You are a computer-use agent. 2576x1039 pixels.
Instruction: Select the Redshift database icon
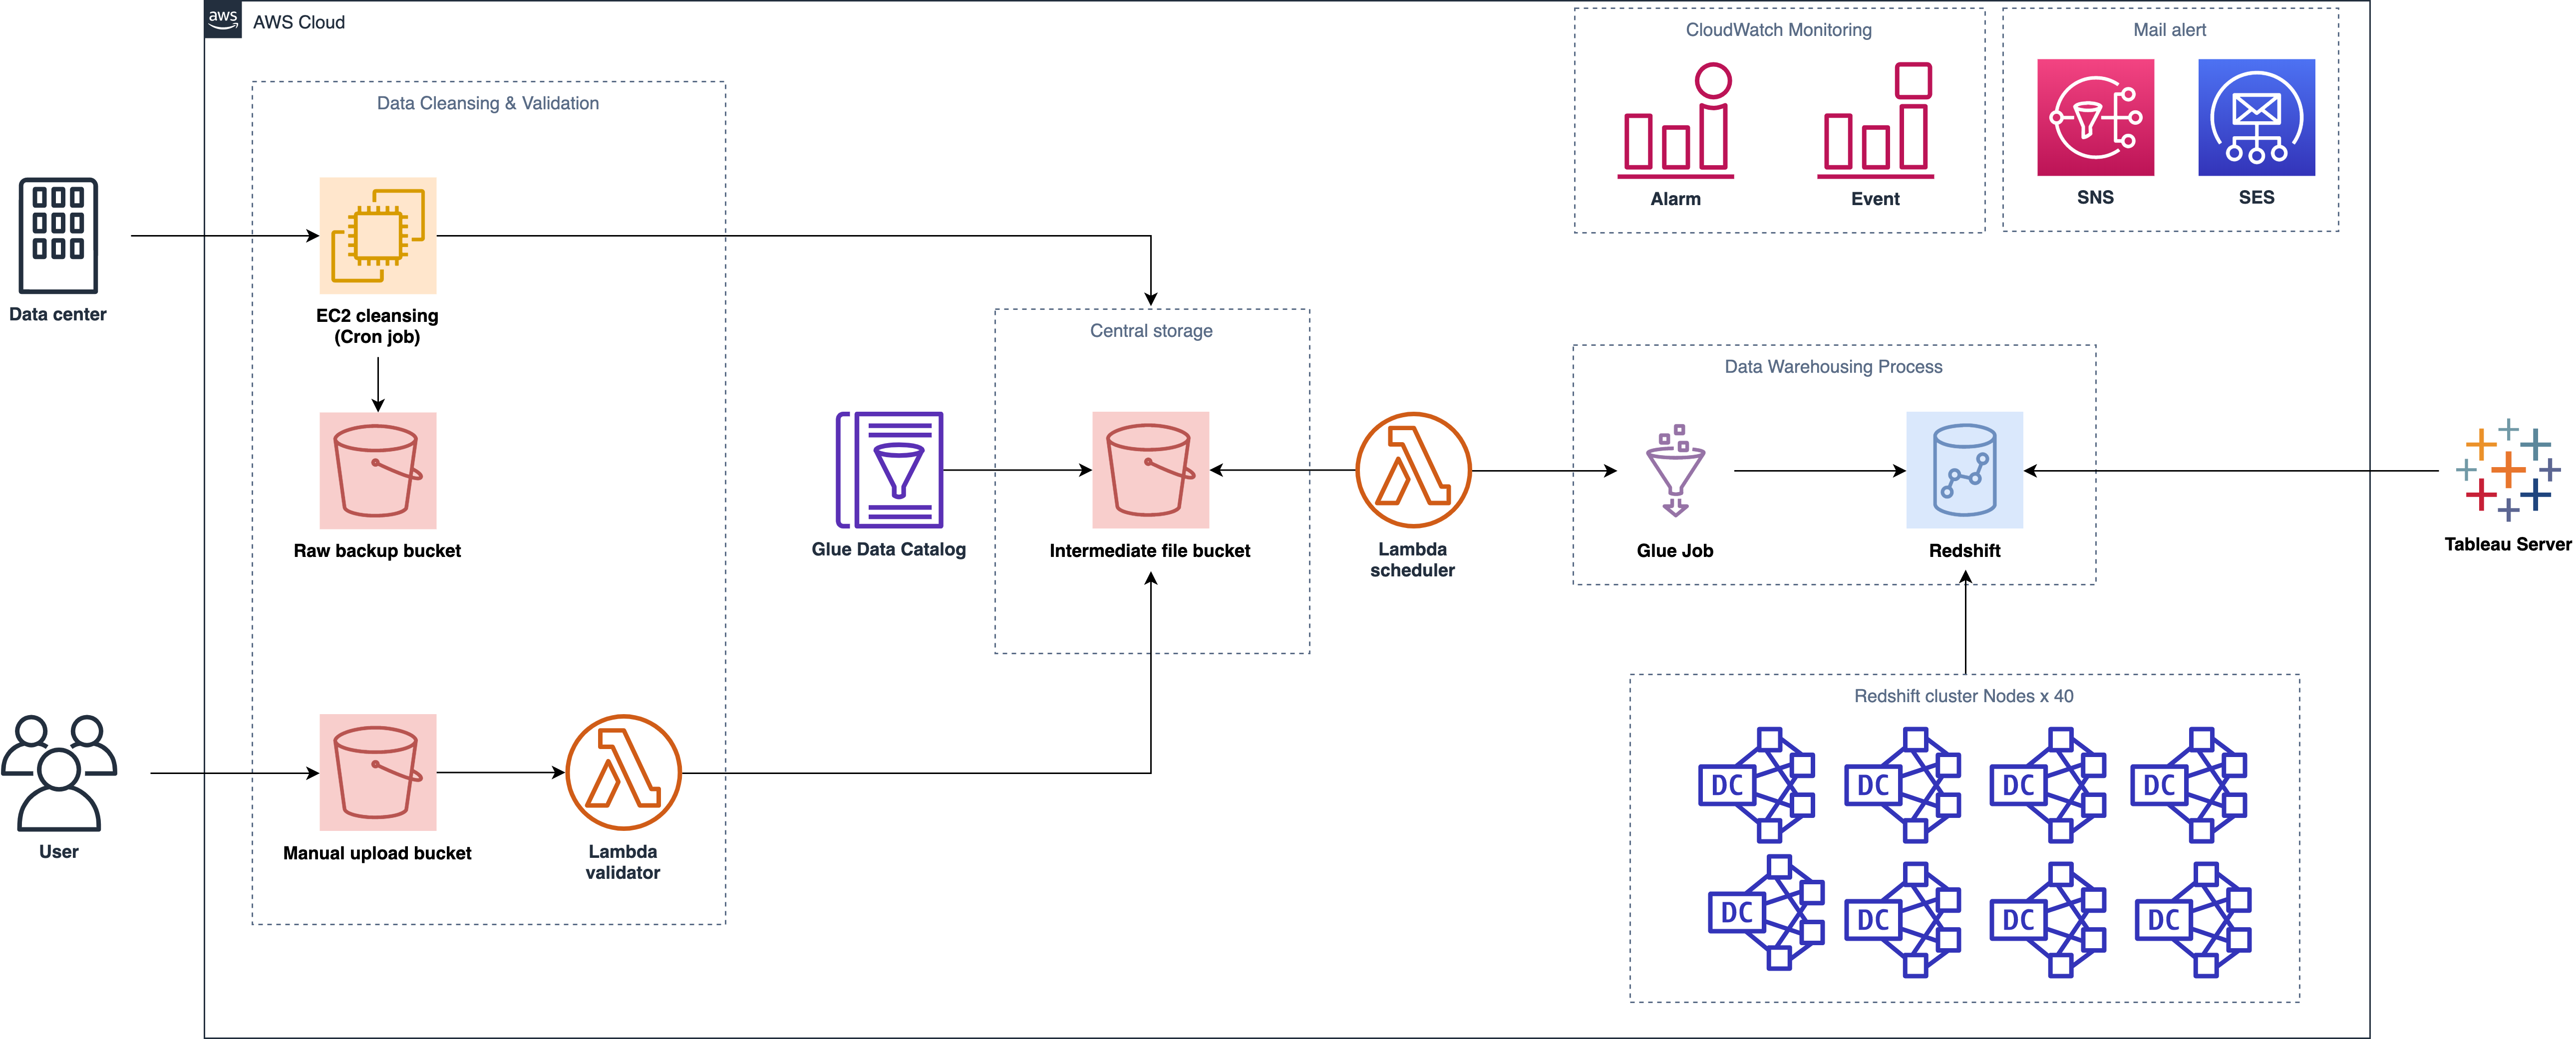pos(1964,470)
